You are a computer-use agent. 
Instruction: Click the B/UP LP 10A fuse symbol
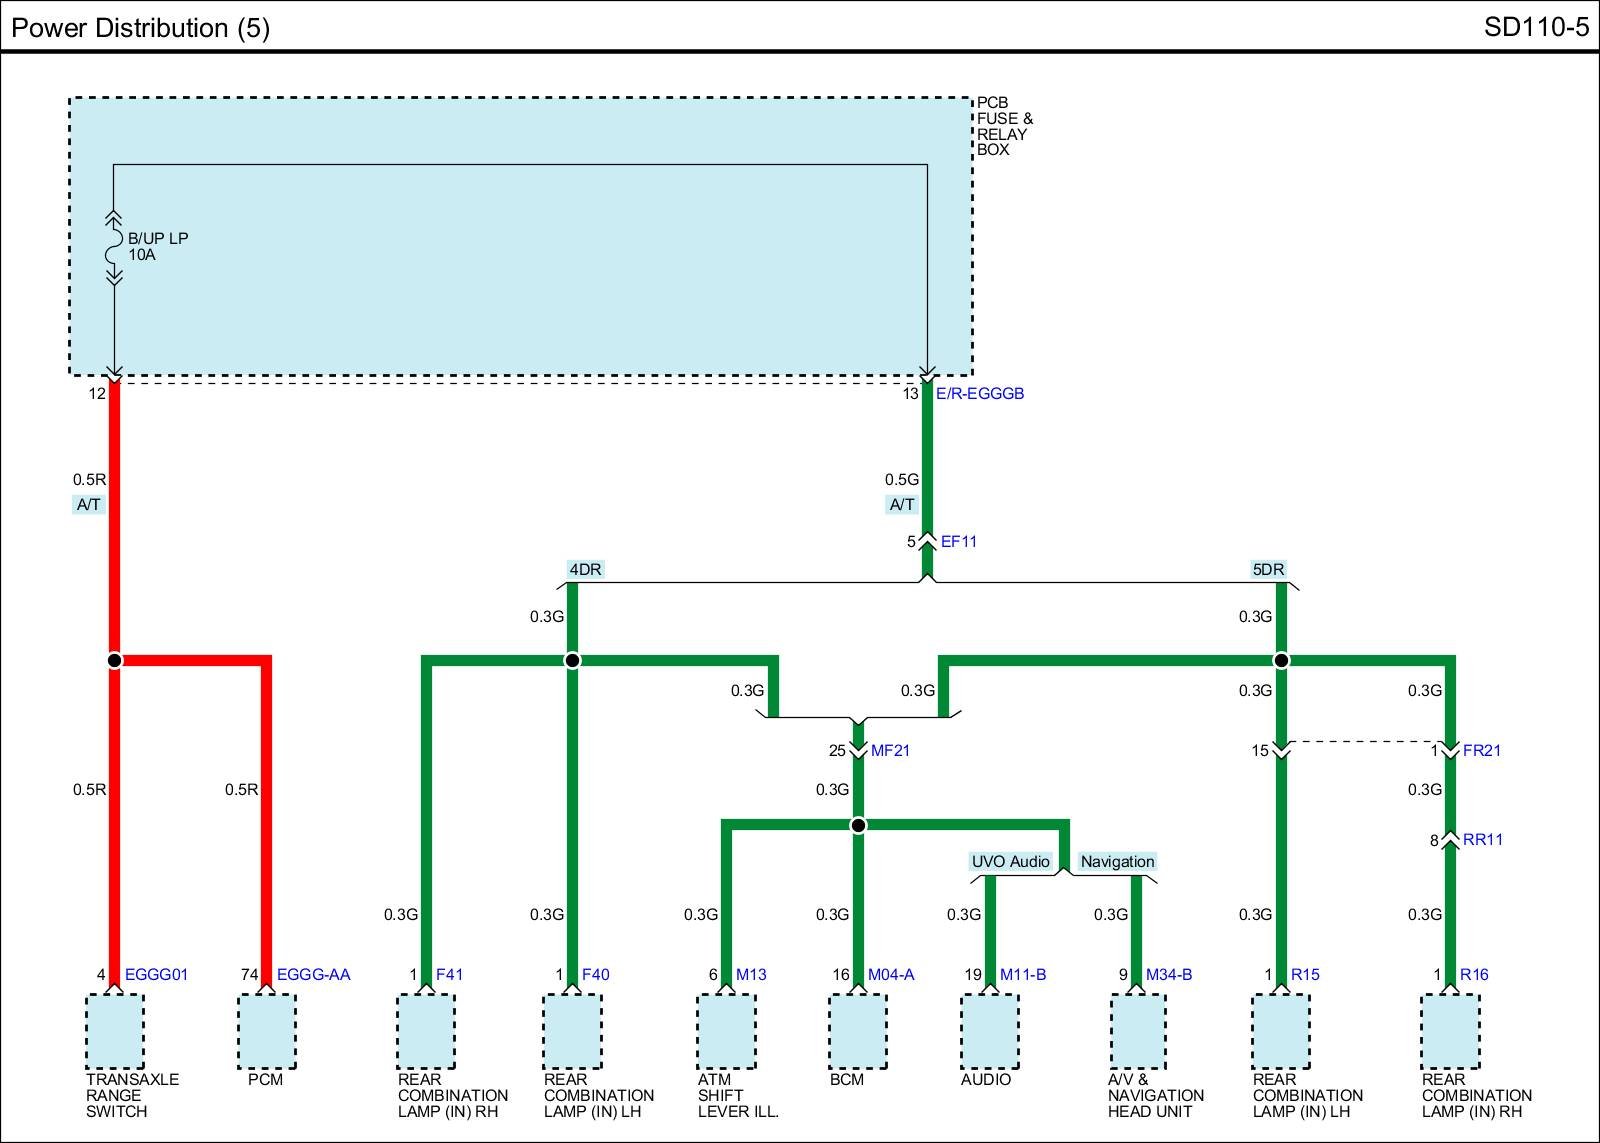coord(114,247)
